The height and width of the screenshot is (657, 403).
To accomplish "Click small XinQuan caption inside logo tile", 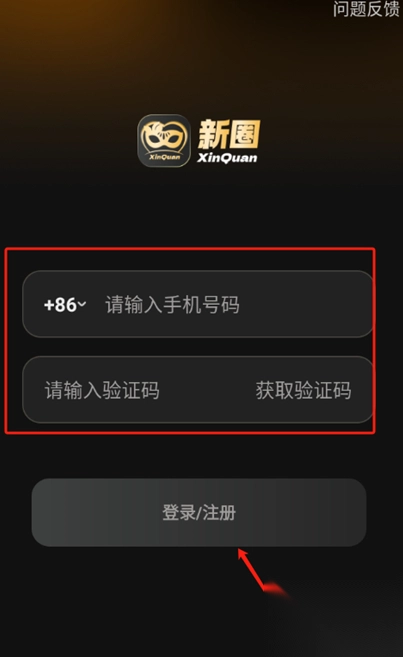I will (x=164, y=157).
